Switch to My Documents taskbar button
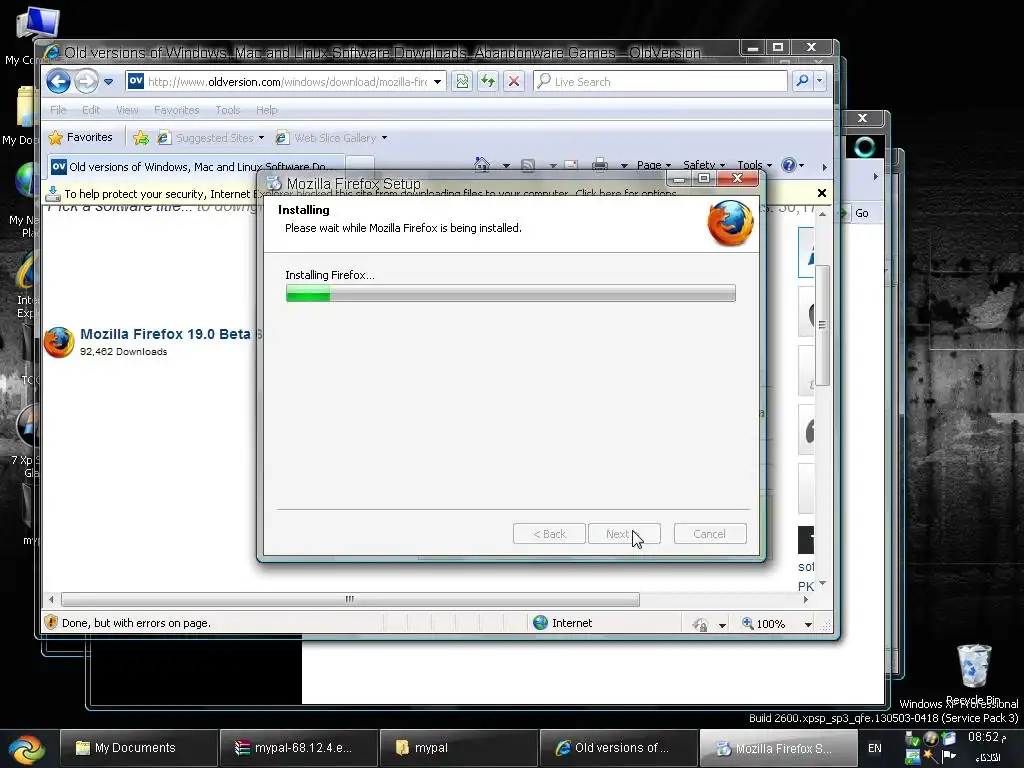Screen dimensions: 1024x768 pos(138,748)
